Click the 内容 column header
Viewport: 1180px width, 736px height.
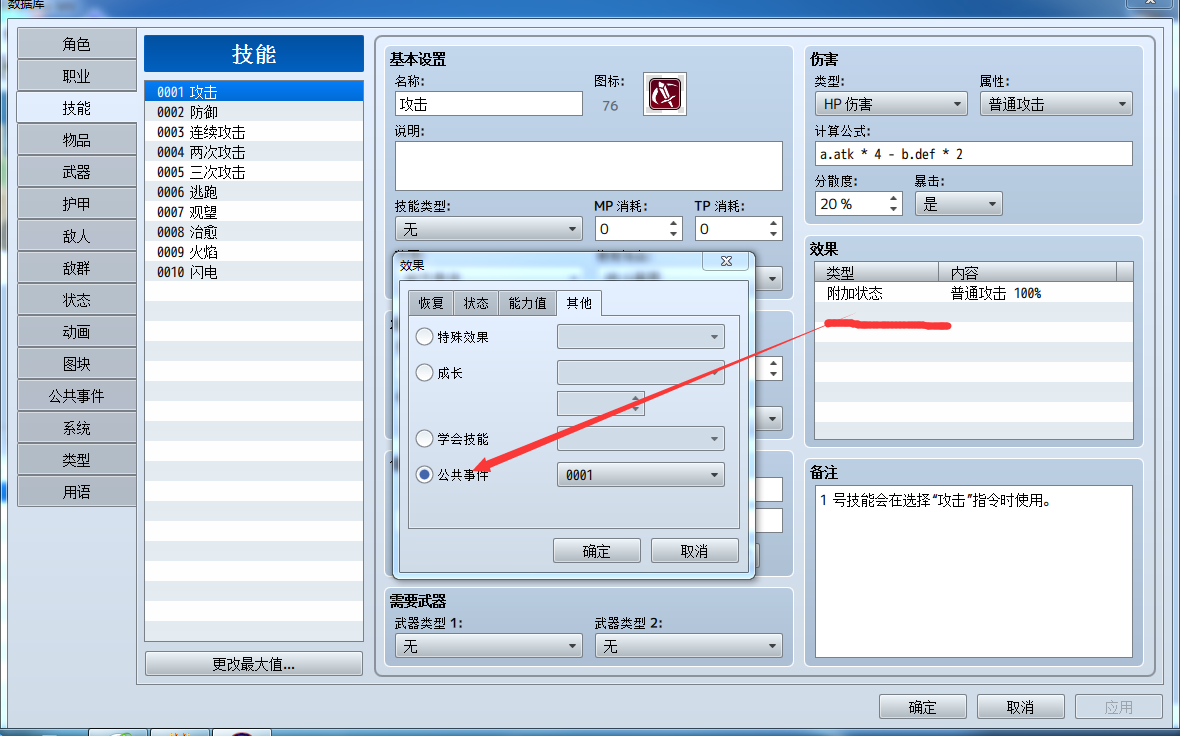1027,272
